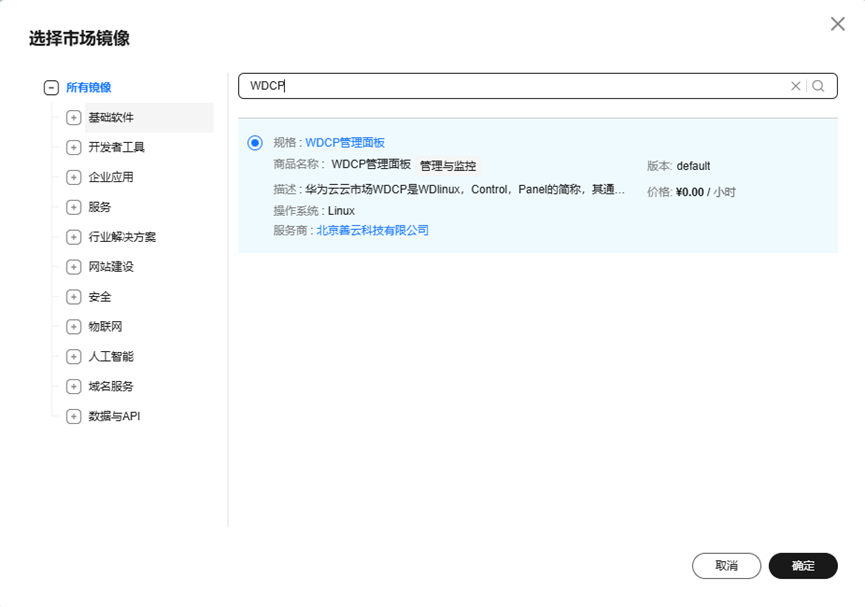Select the 安全 tree item
This screenshot has width=865, height=607.
tap(100, 297)
